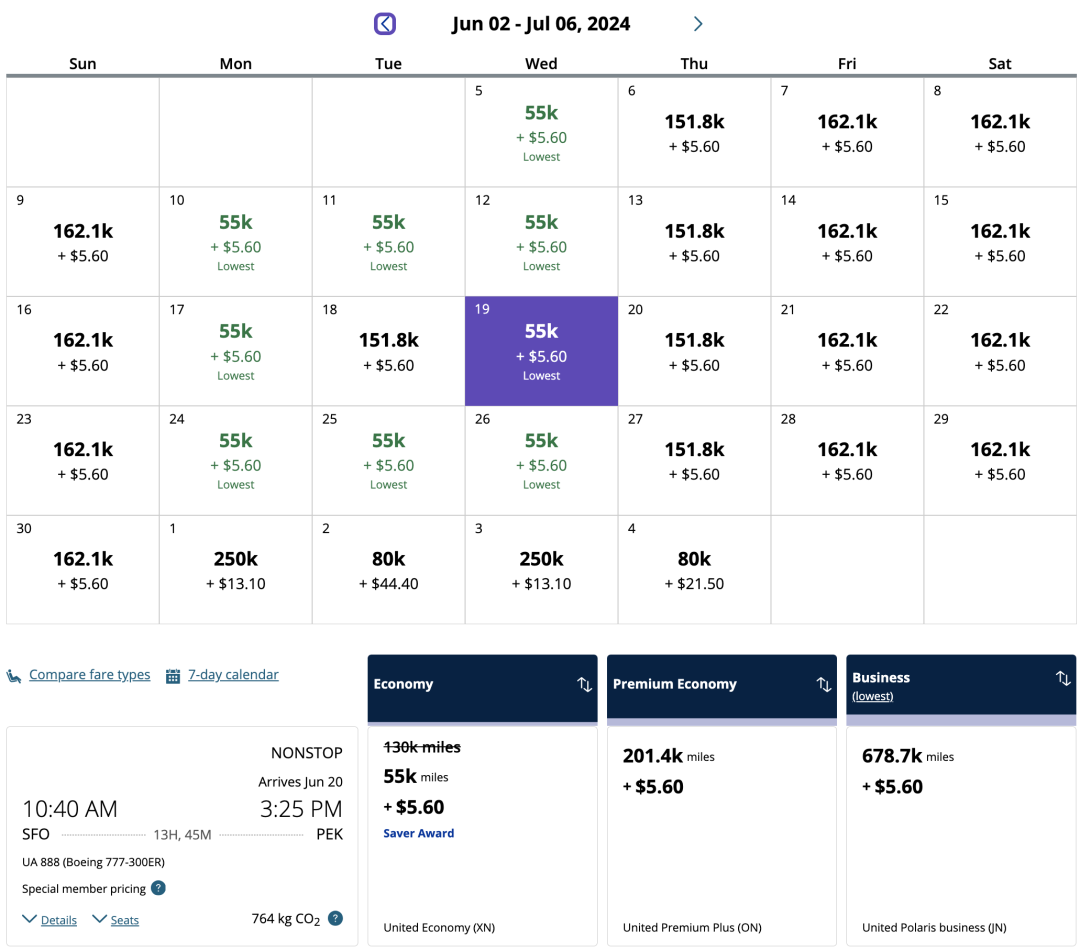Expand flight Details chevron
The width and height of the screenshot is (1080, 951).
[30, 919]
